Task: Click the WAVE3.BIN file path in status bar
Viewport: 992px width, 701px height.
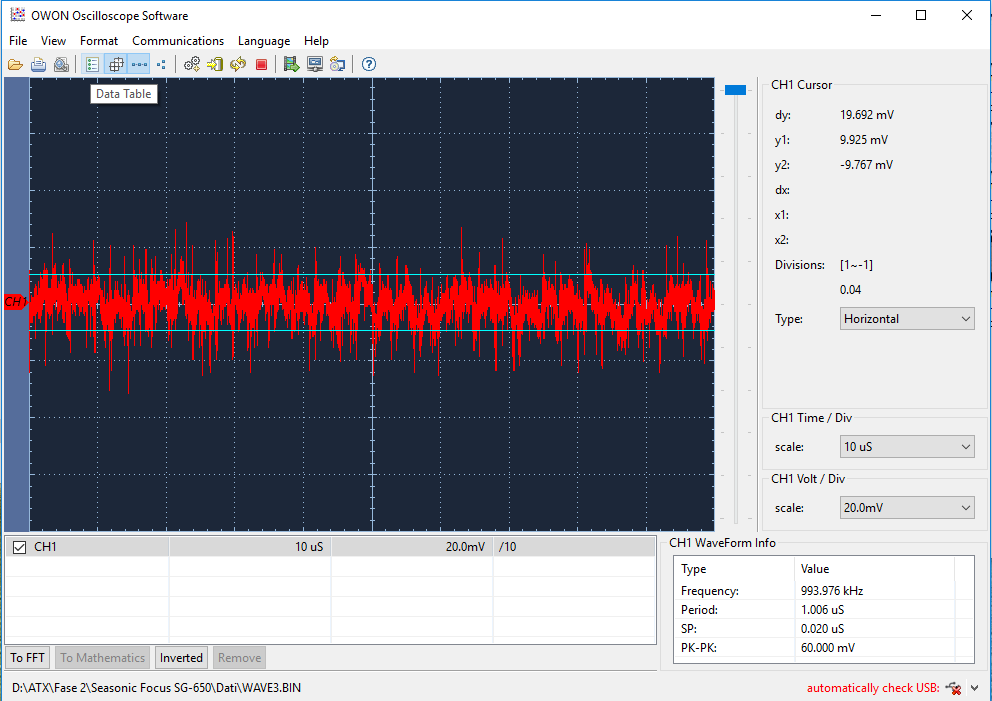Action: click(x=156, y=688)
